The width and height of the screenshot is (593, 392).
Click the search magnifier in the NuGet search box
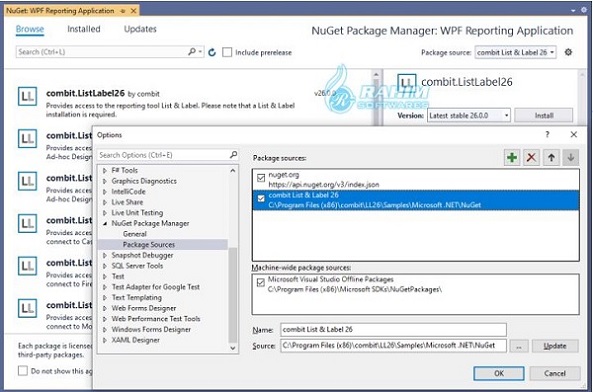192,51
